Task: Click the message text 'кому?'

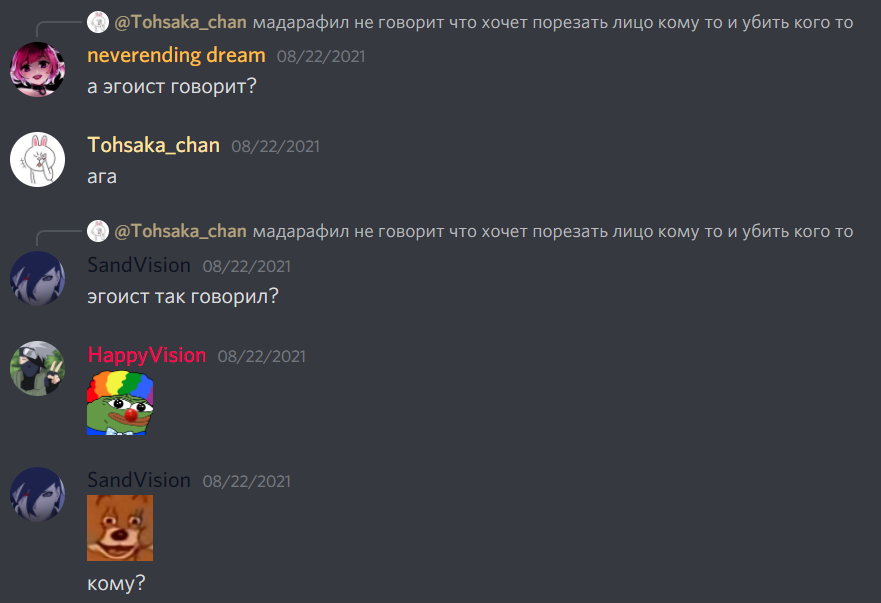Action: point(116,583)
